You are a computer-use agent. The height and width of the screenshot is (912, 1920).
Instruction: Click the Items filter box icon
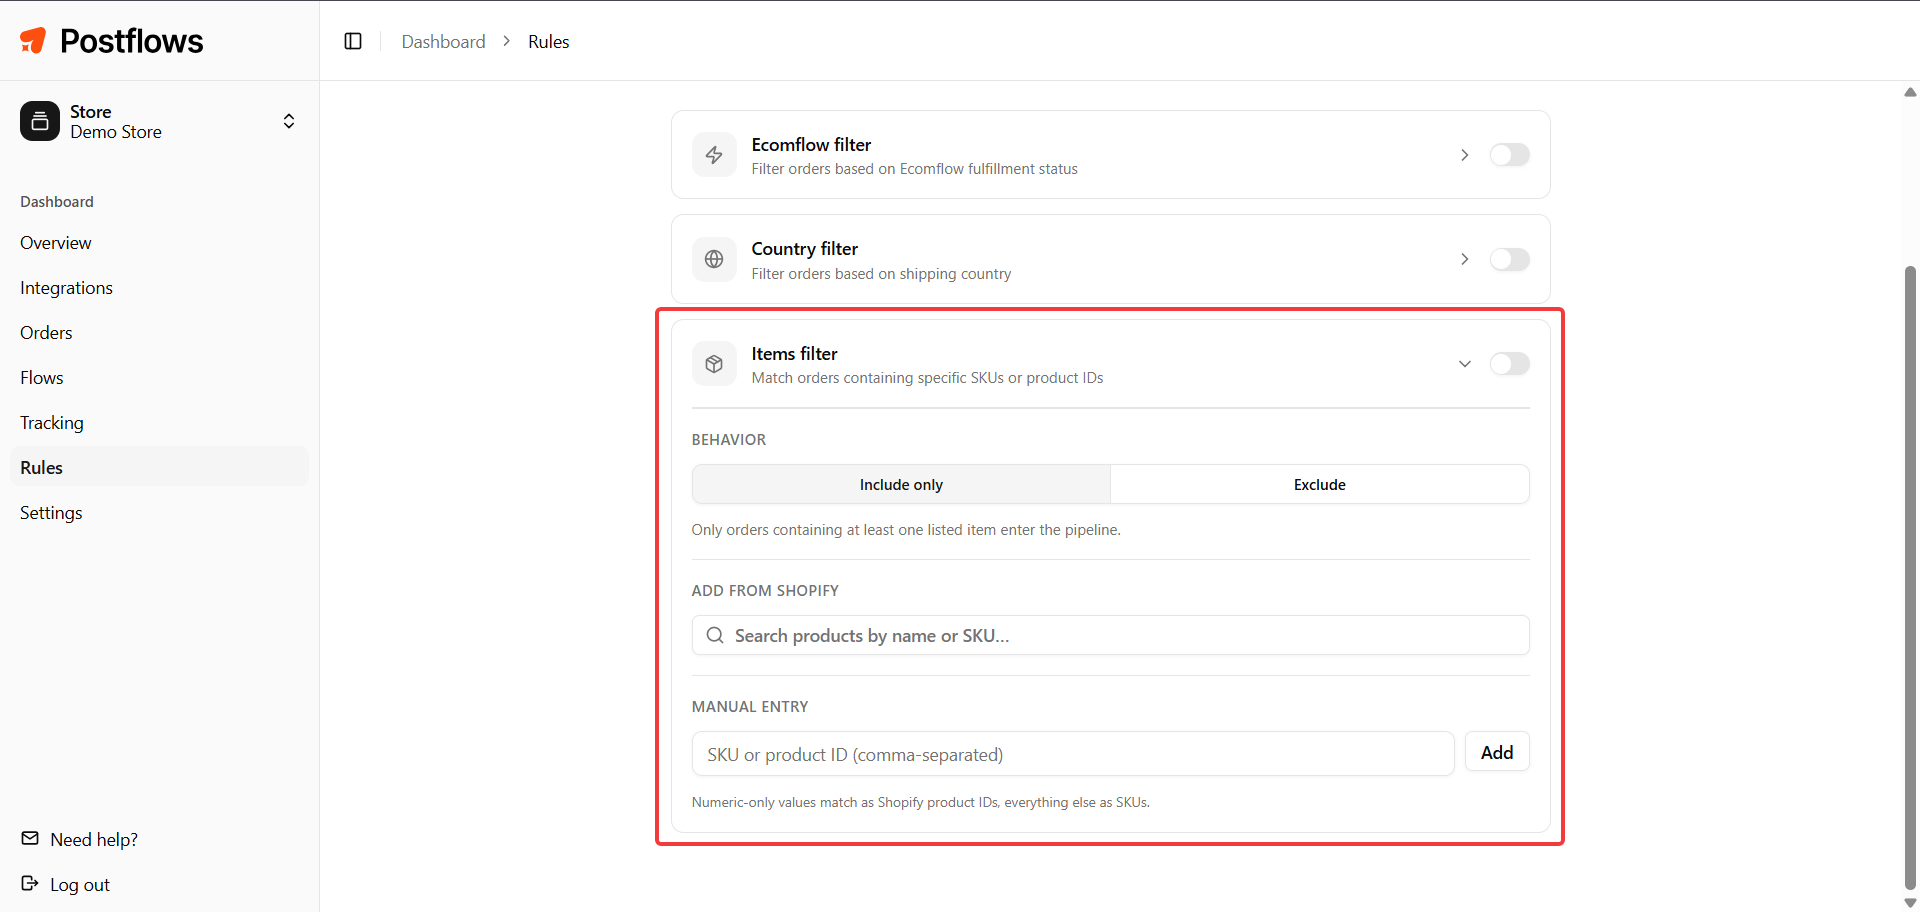tap(714, 364)
